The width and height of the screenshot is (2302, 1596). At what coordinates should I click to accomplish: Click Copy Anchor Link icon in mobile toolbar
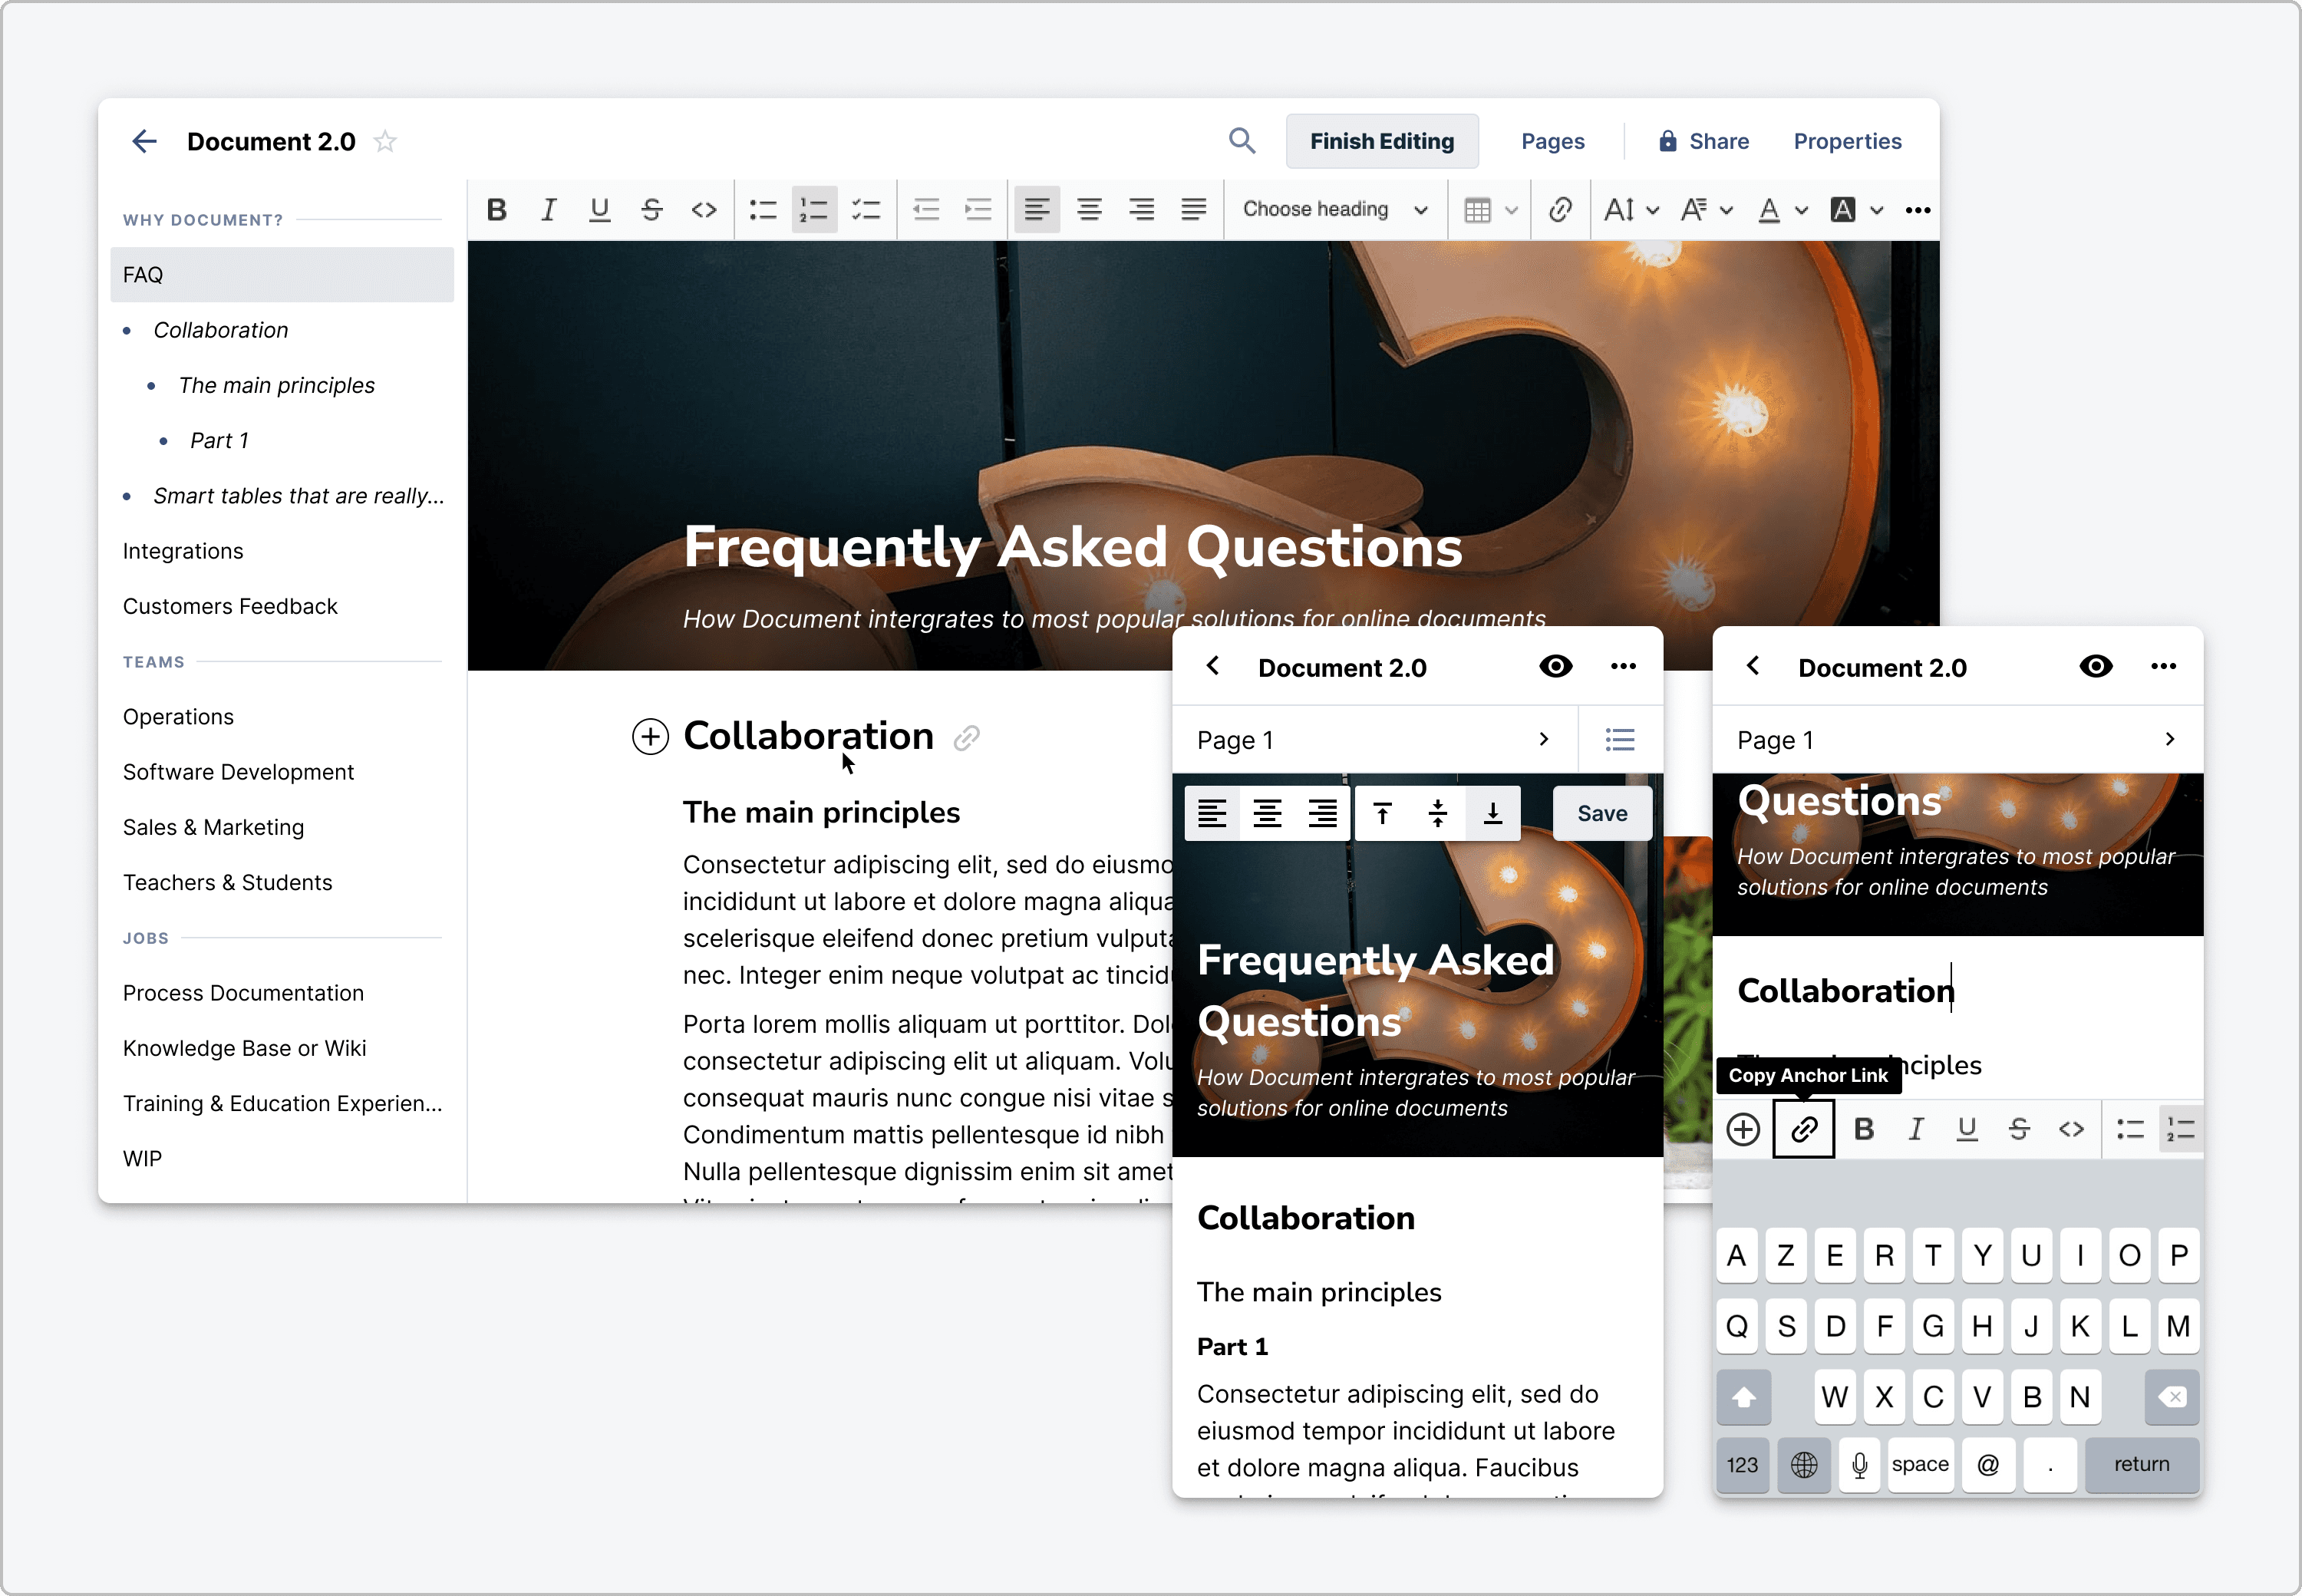[x=1803, y=1129]
